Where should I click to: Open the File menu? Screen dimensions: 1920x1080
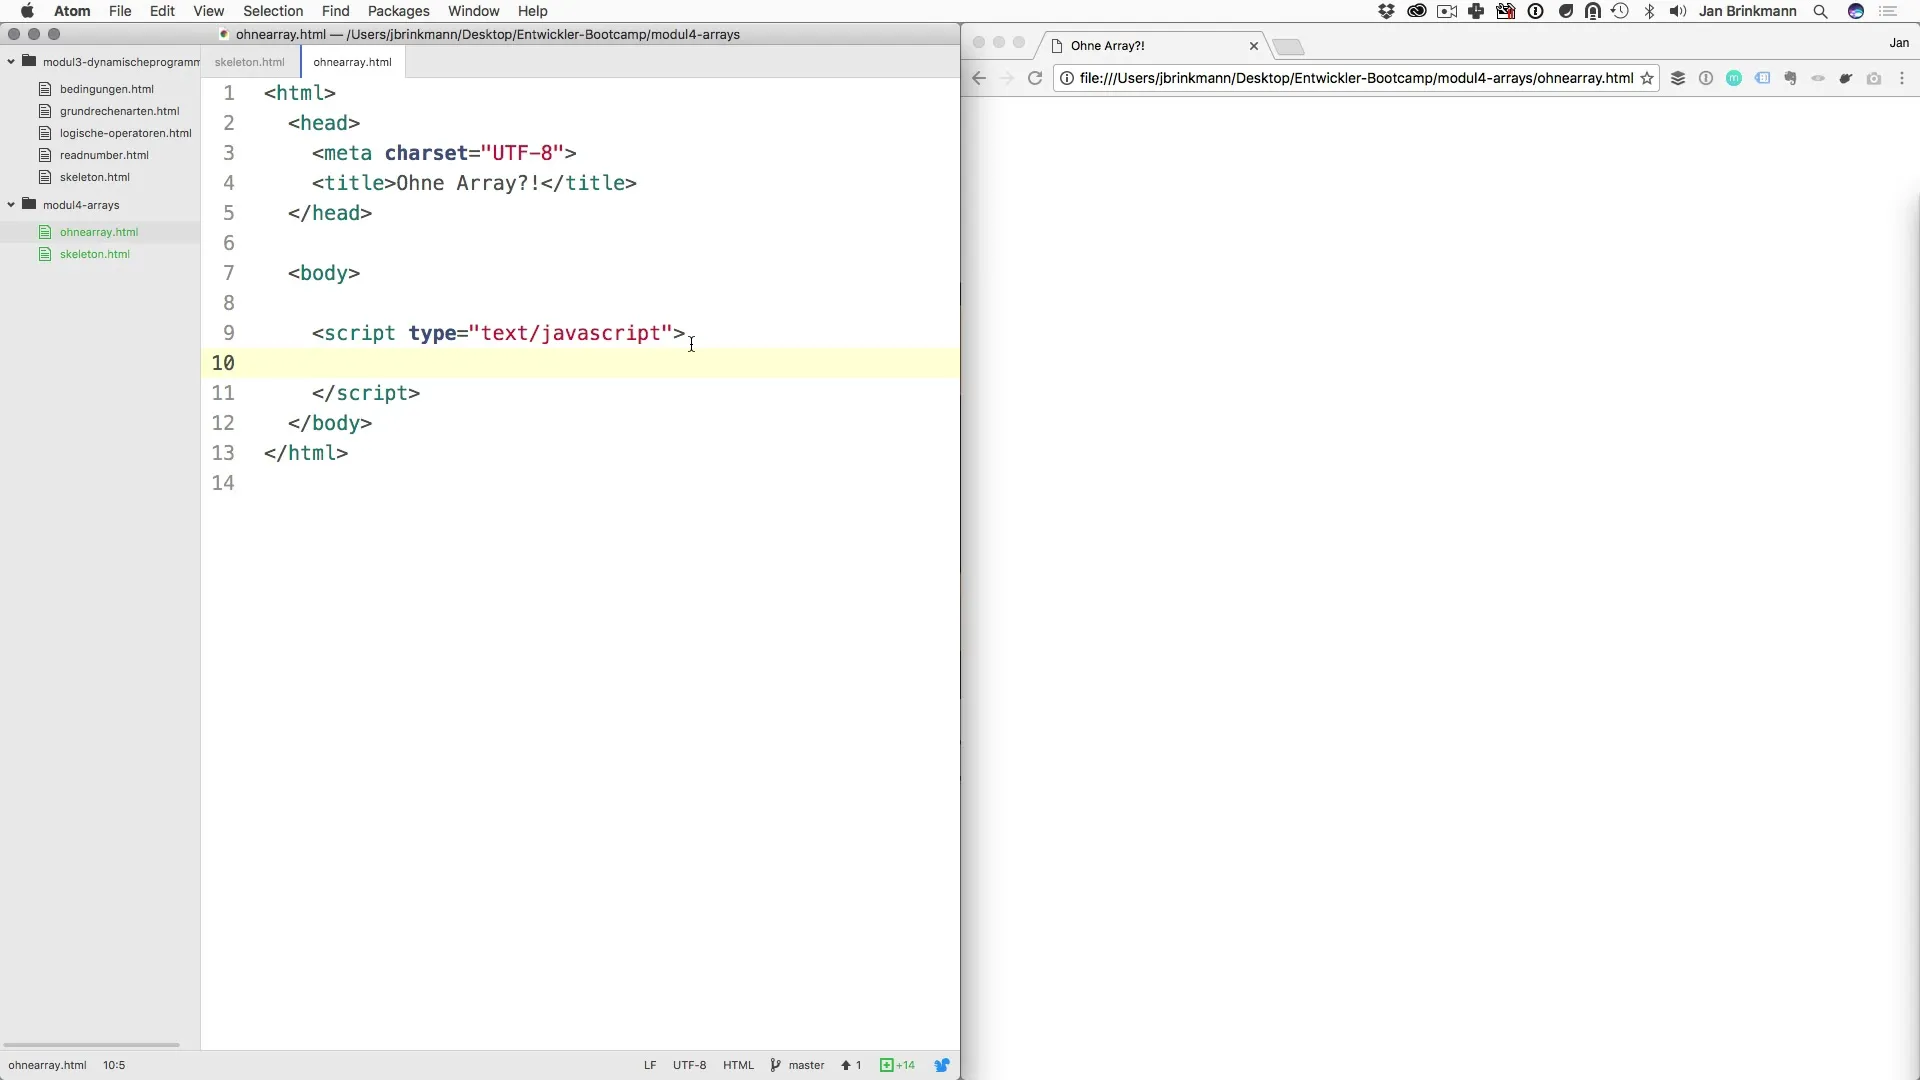click(x=120, y=11)
